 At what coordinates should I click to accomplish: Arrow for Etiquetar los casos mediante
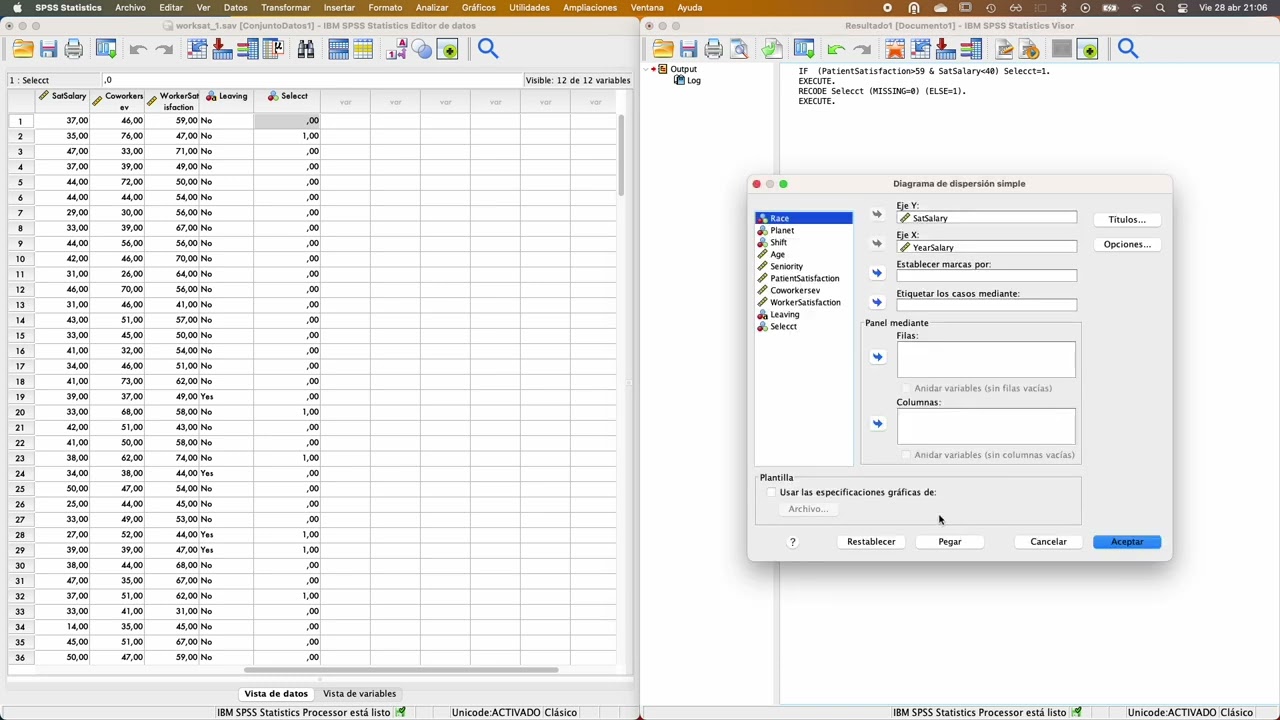point(877,302)
